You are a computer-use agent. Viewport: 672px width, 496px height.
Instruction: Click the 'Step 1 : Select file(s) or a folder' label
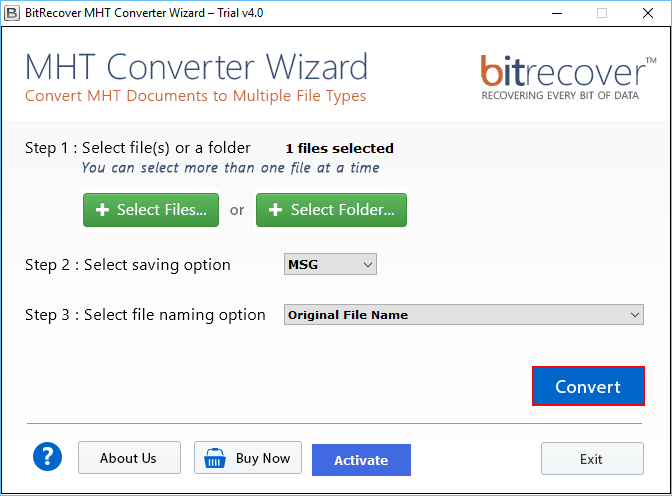[138, 148]
